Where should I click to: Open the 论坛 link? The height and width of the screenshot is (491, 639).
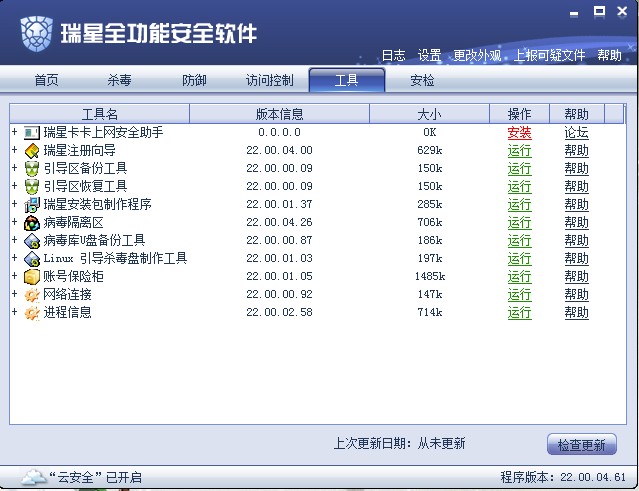[577, 132]
